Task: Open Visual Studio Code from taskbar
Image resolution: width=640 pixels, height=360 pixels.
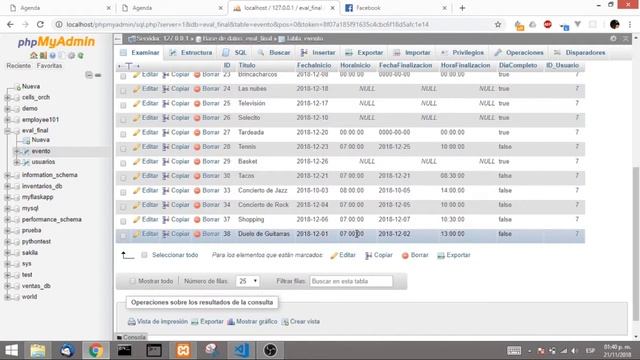Action: tap(241, 350)
